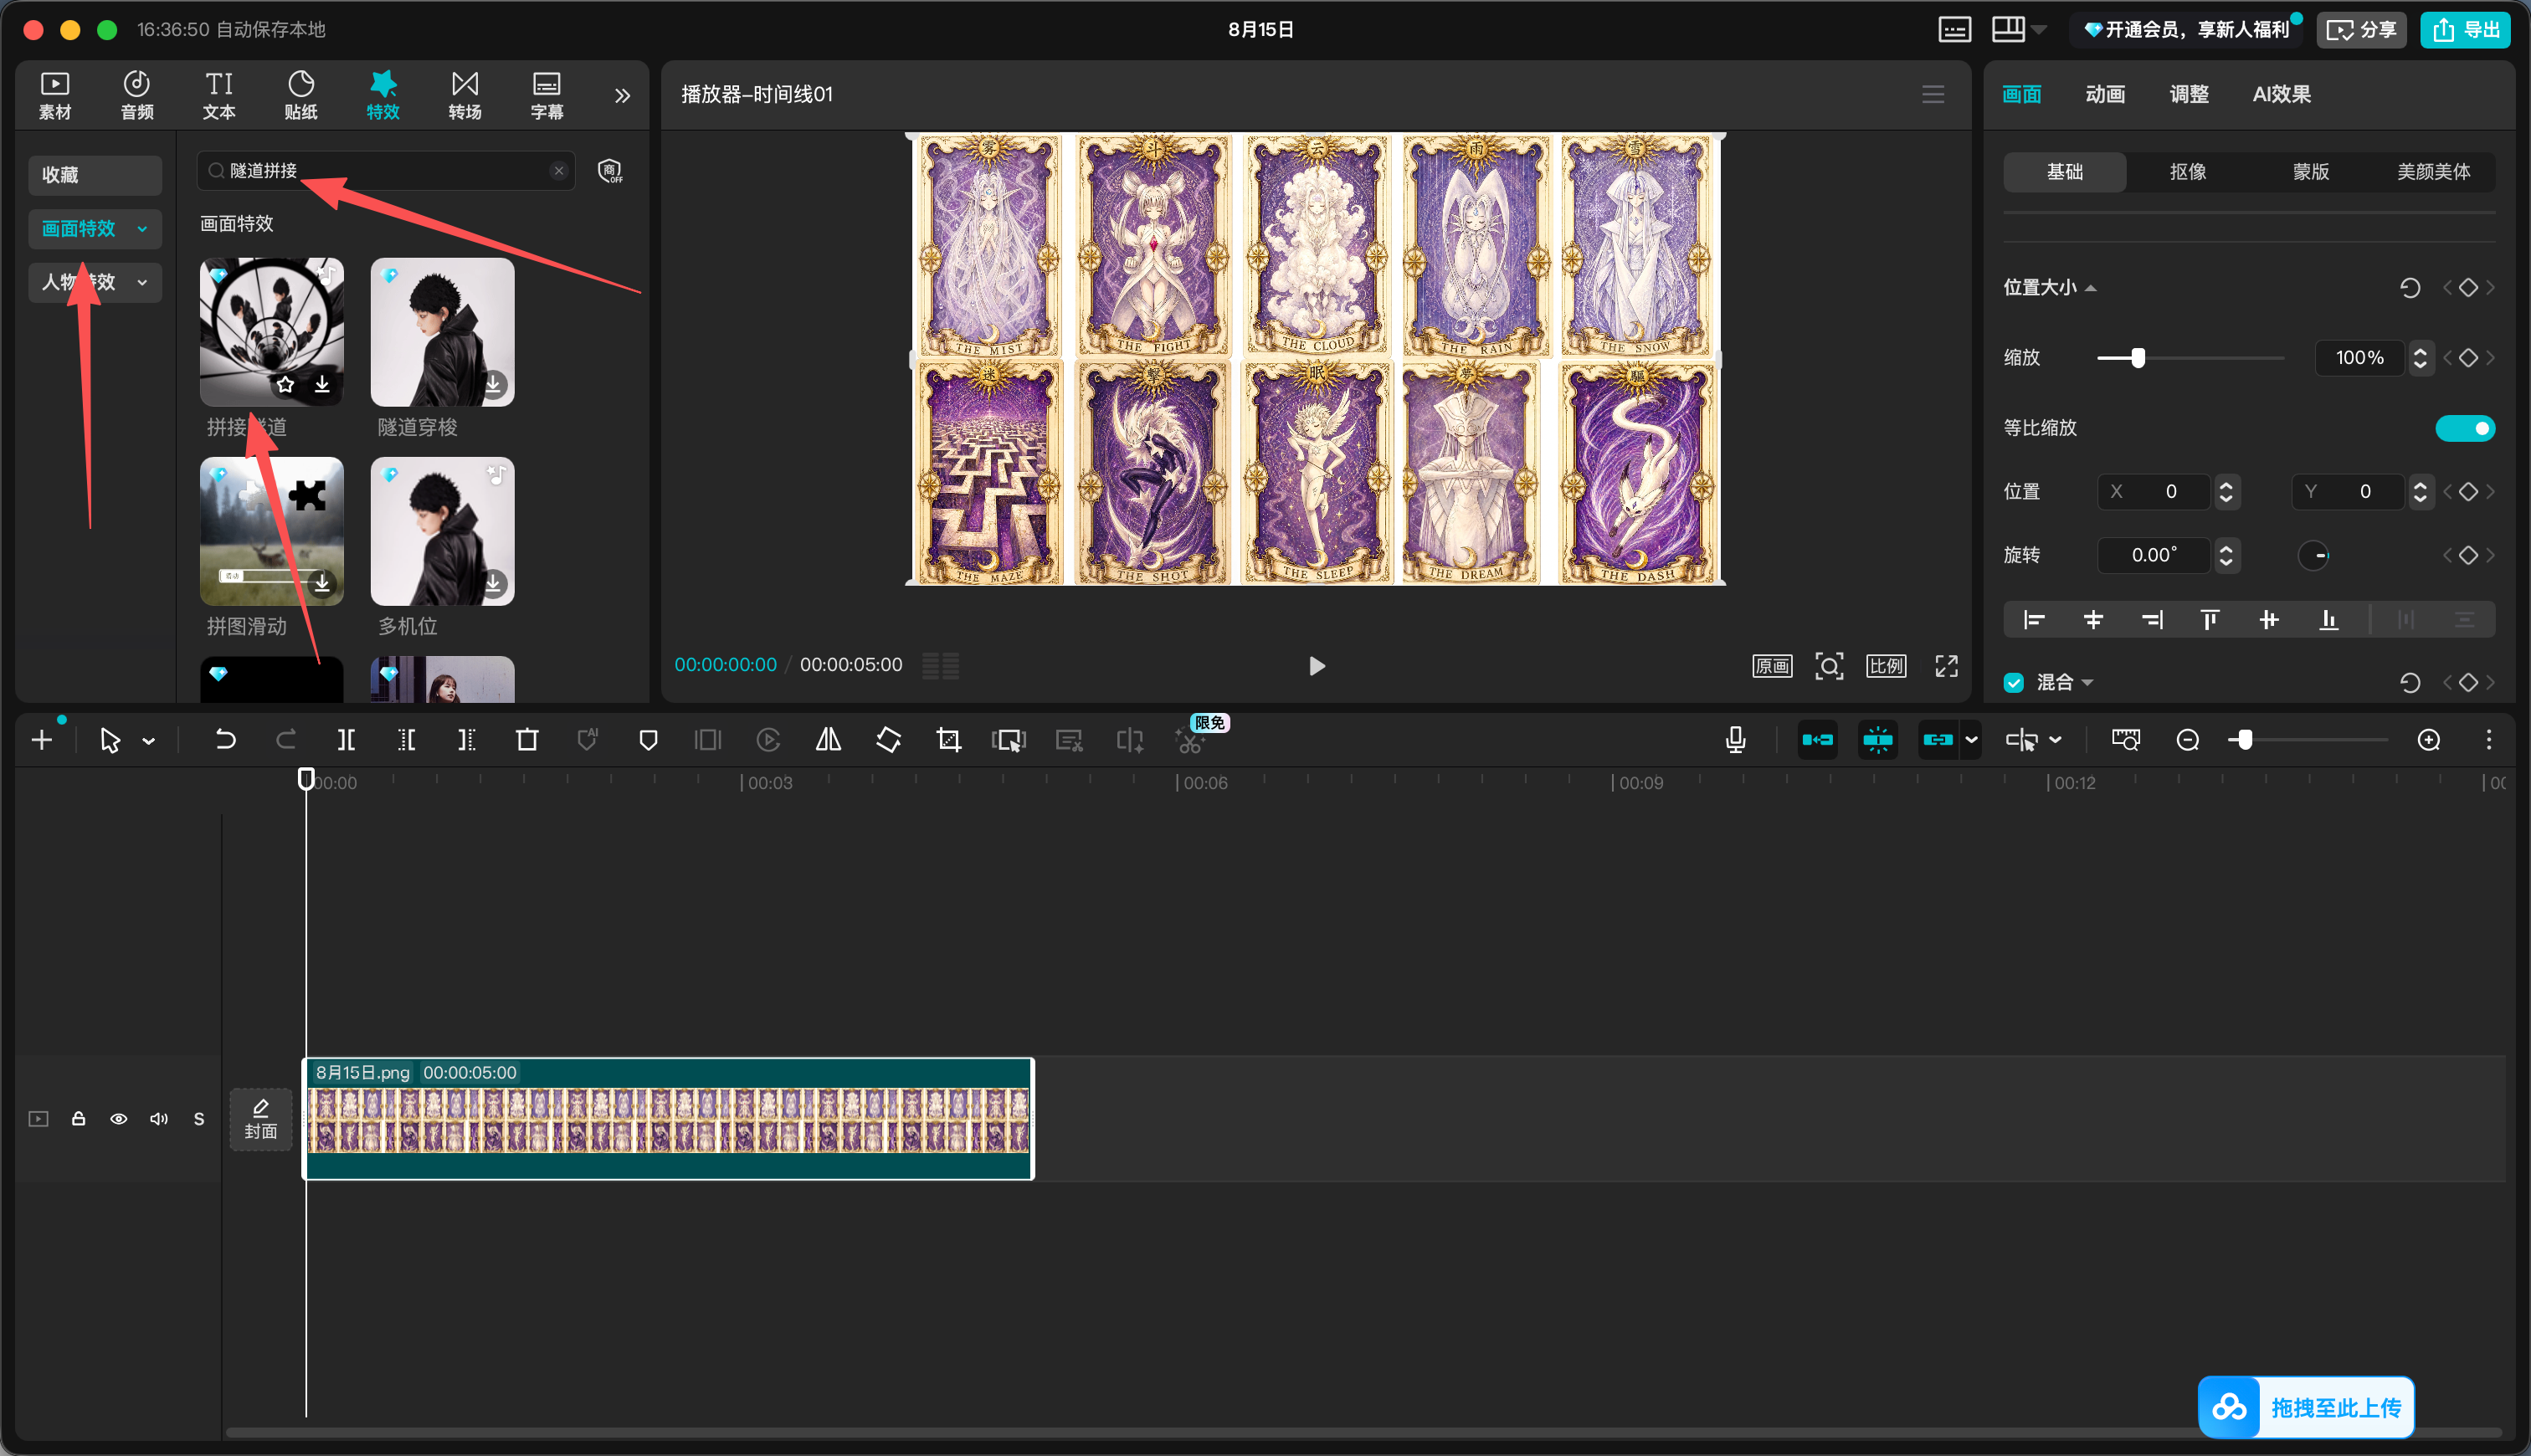Open the 调整 adjustment tab
Image resolution: width=2531 pixels, height=1456 pixels.
coord(2189,94)
